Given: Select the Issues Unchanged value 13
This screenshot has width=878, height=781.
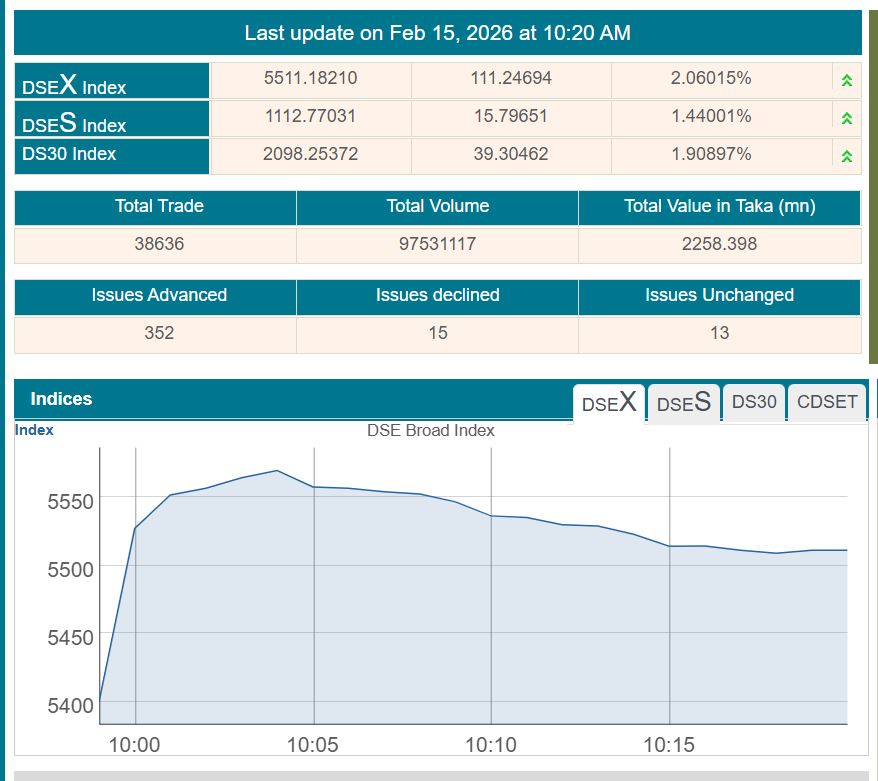Looking at the screenshot, I should point(719,333).
